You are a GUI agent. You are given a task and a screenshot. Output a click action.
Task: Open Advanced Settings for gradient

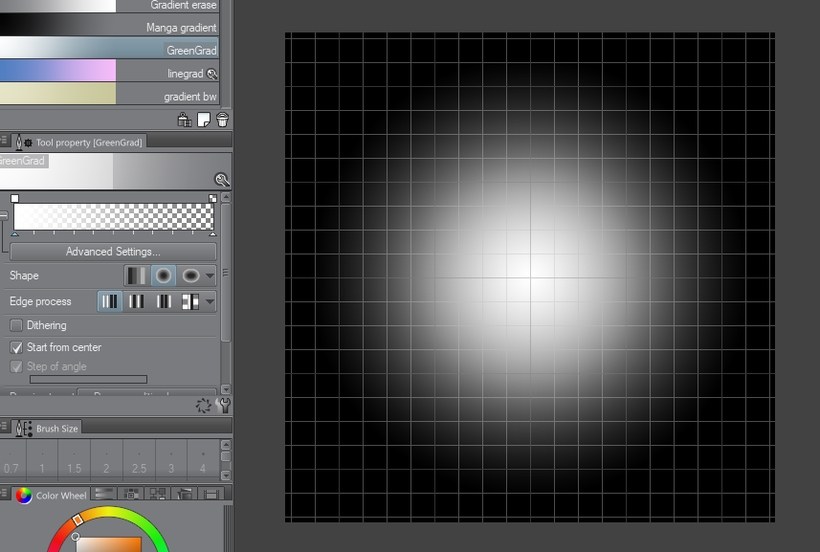click(113, 251)
